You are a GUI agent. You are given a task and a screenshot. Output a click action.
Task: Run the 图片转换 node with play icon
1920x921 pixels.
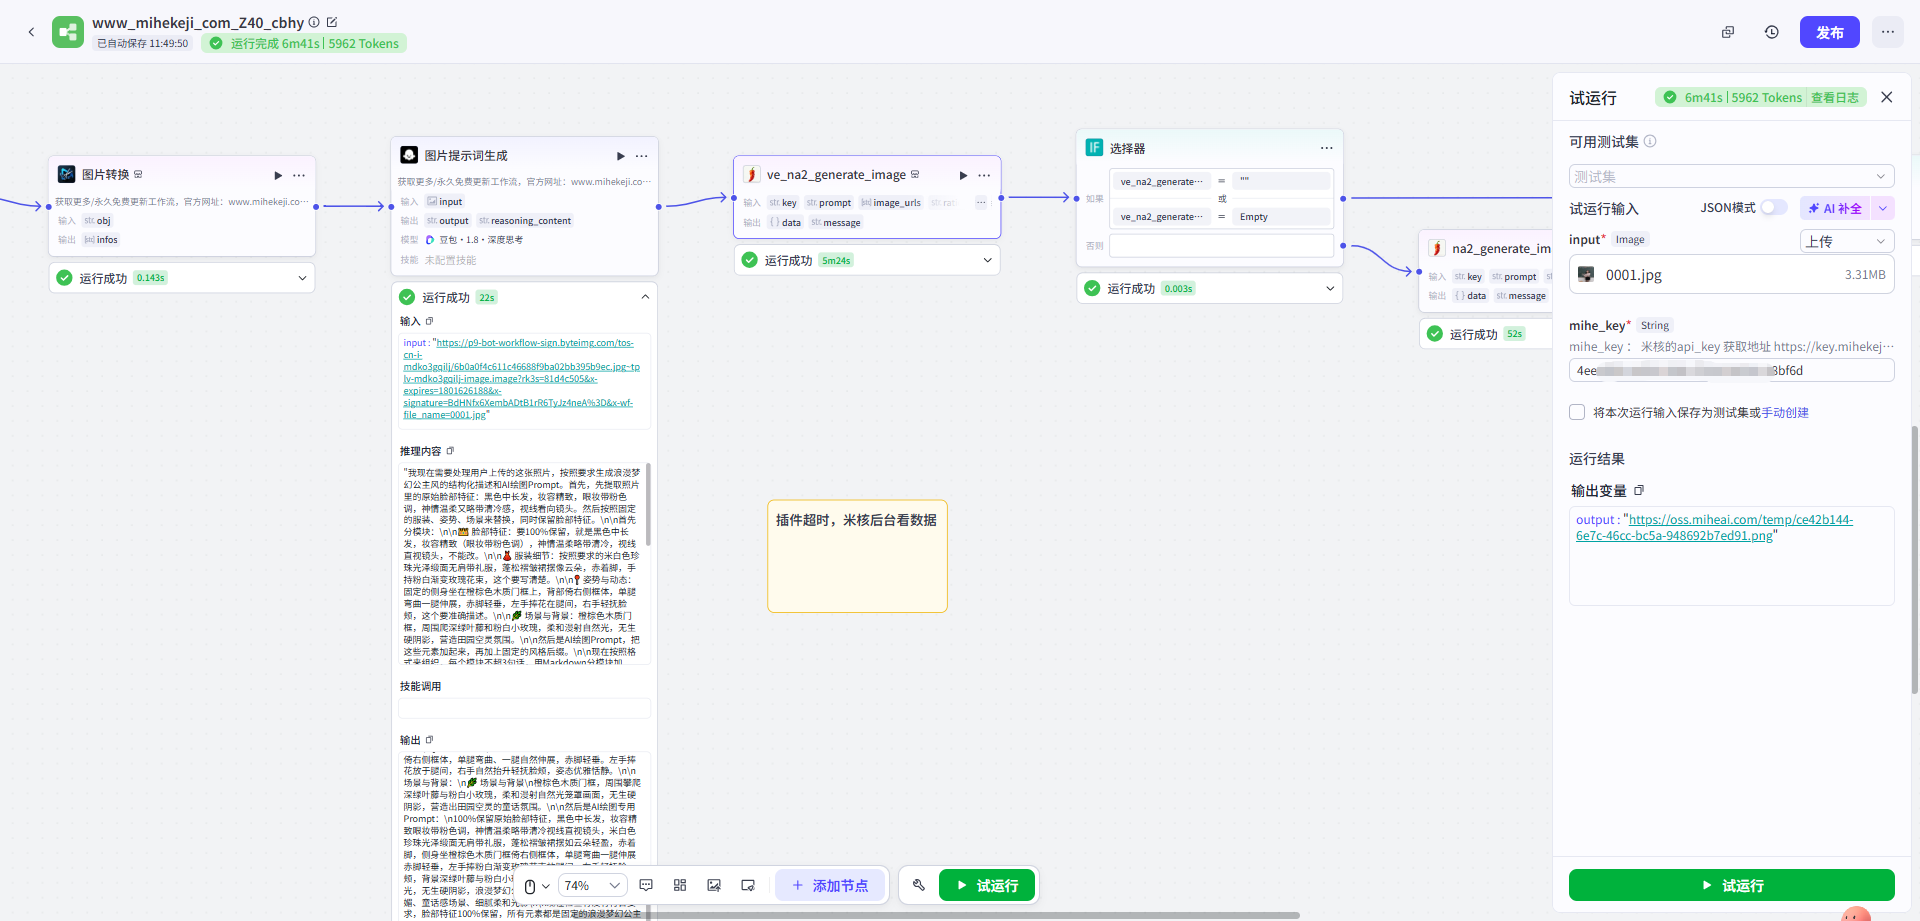278,175
